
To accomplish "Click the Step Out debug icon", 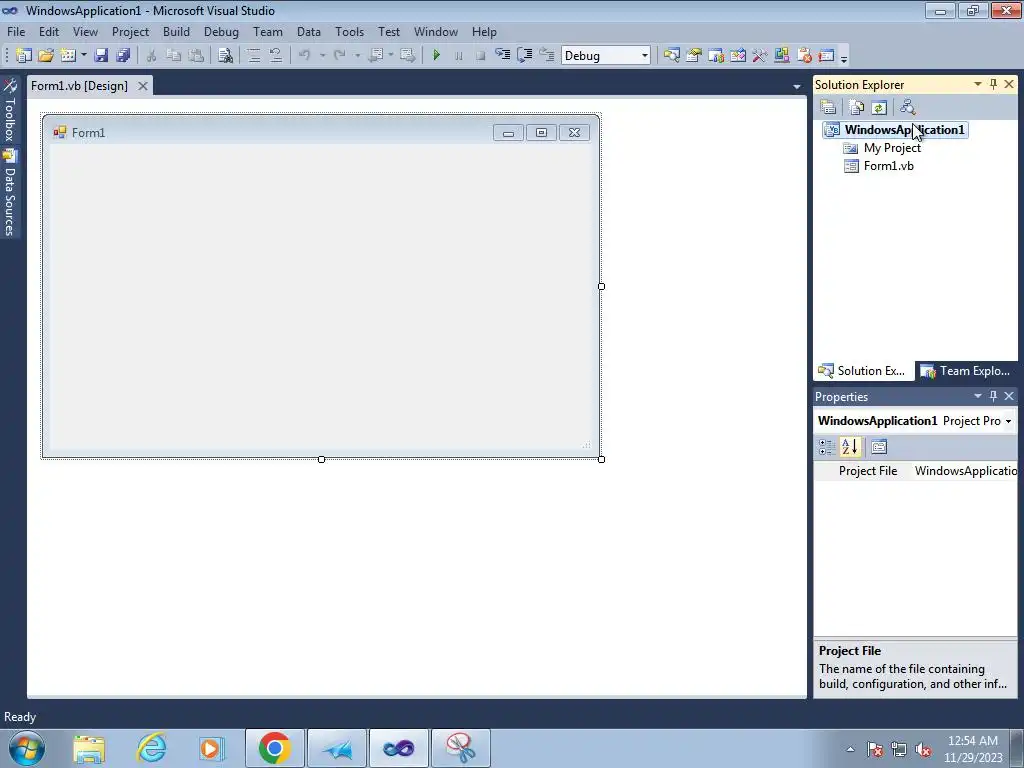I will pyautogui.click(x=547, y=56).
